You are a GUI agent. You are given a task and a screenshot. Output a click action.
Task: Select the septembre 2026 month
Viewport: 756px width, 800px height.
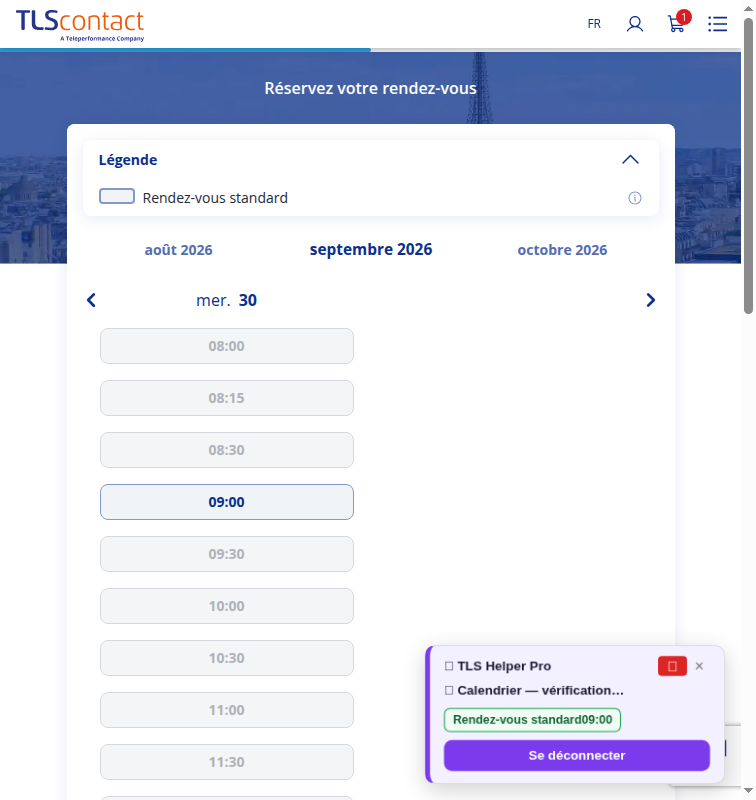pos(371,249)
